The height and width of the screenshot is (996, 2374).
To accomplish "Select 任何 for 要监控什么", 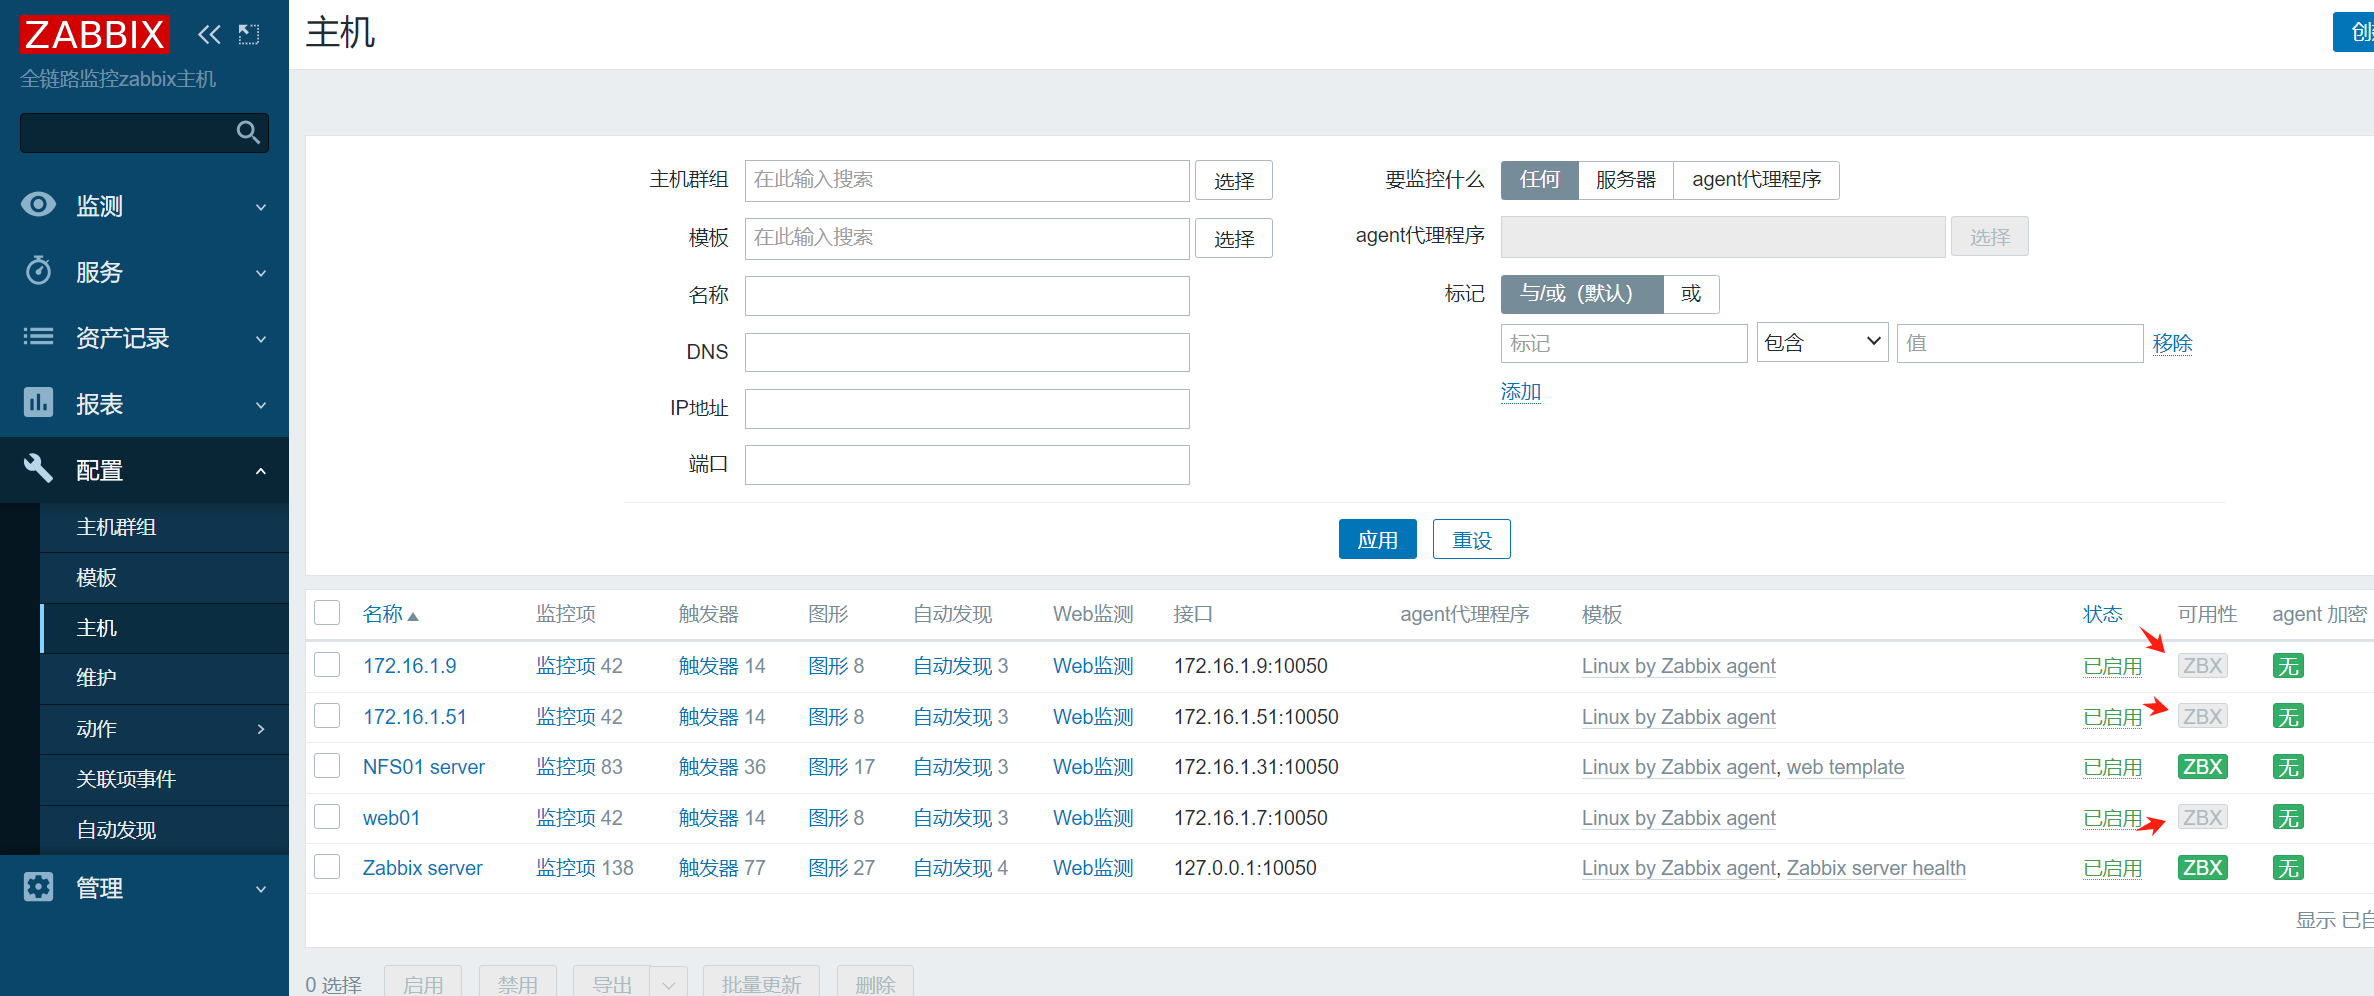I will [1539, 180].
